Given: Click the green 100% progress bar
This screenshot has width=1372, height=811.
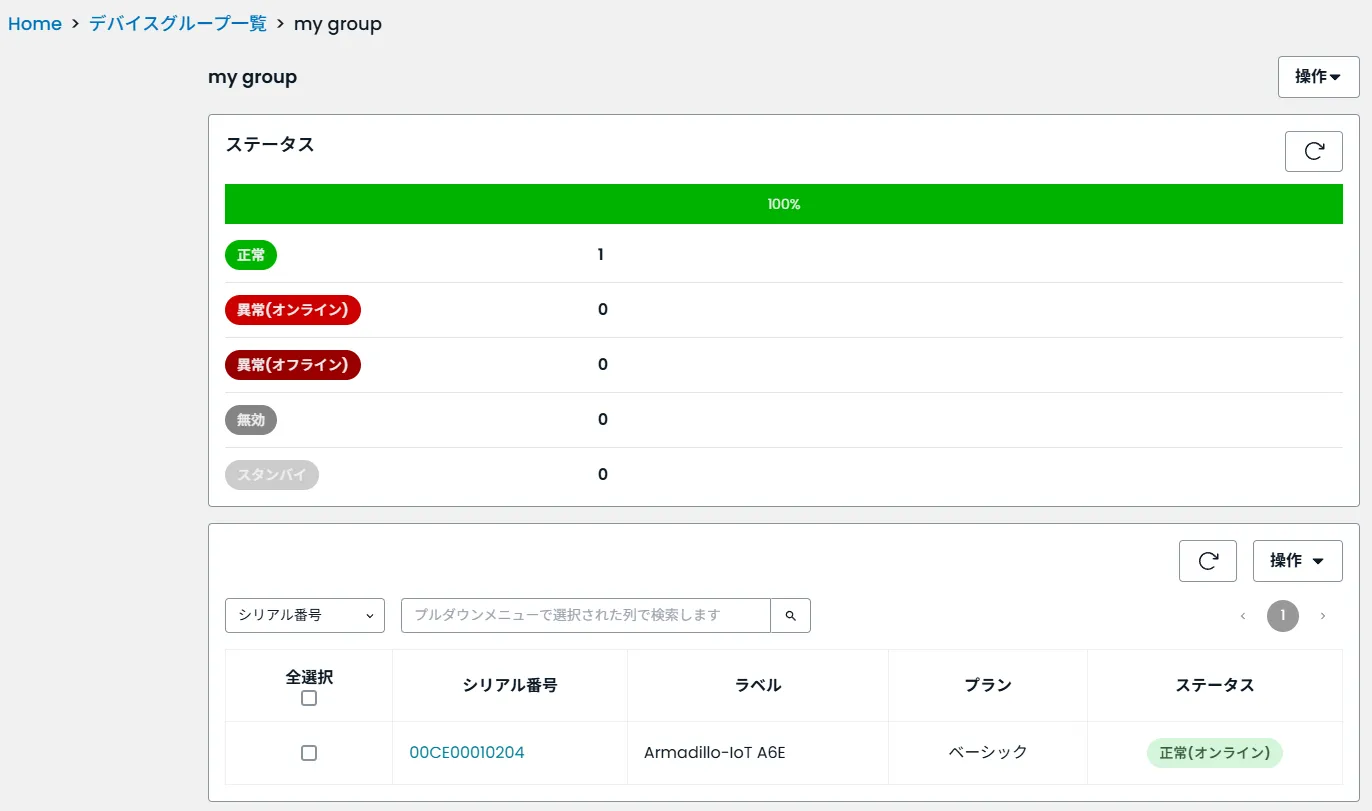Looking at the screenshot, I should tap(784, 203).
